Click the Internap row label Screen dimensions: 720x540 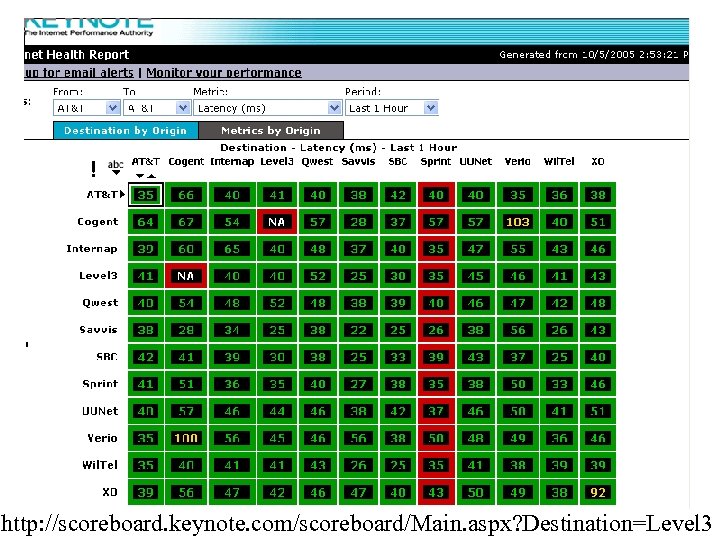(x=92, y=249)
